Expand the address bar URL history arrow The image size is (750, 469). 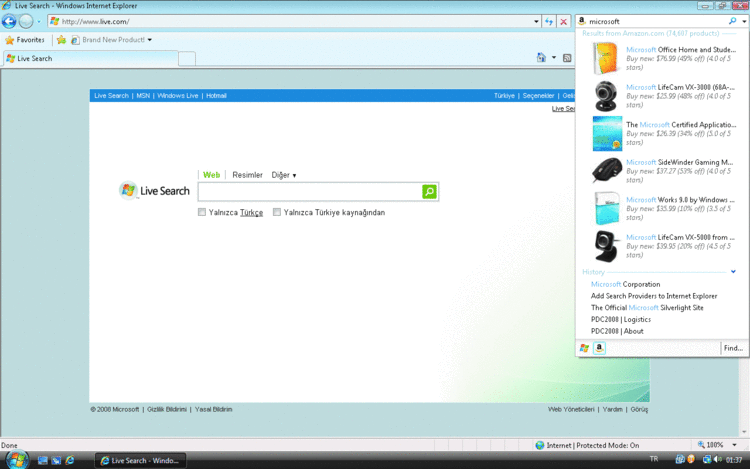[x=536, y=22]
